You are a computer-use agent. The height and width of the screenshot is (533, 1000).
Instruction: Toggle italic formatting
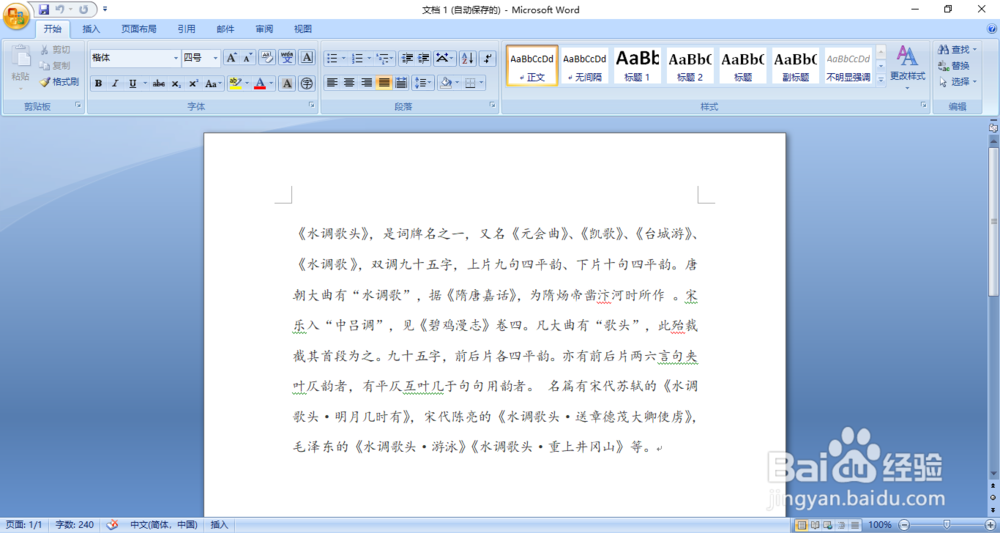pos(115,84)
